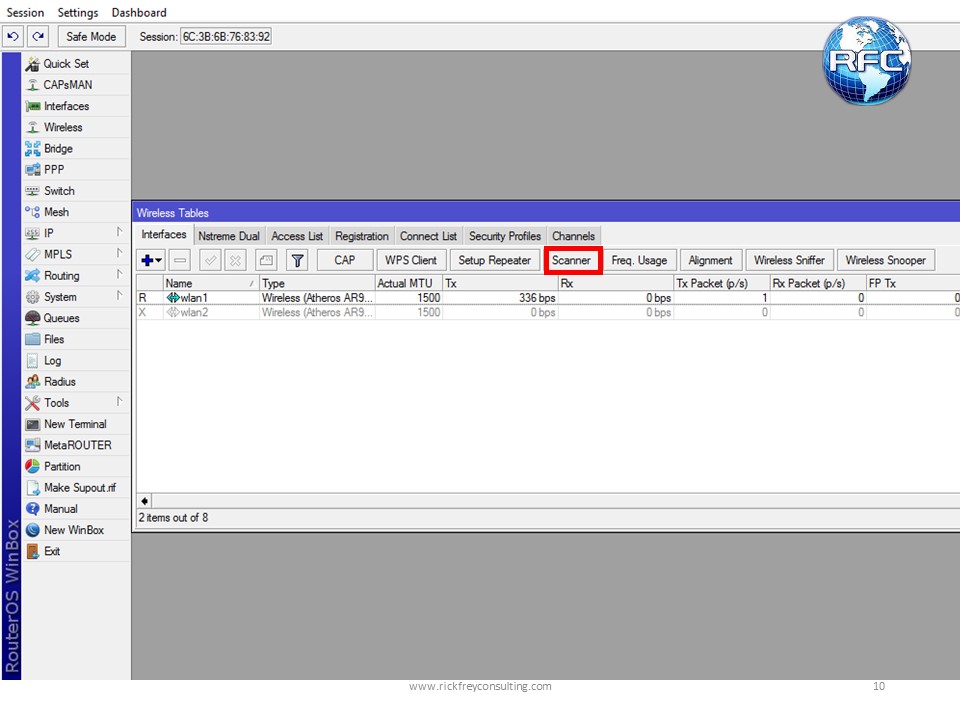Viewport: 960px width, 720px height.
Task: Select the wlan1 interface row
Action: [x=548, y=298]
